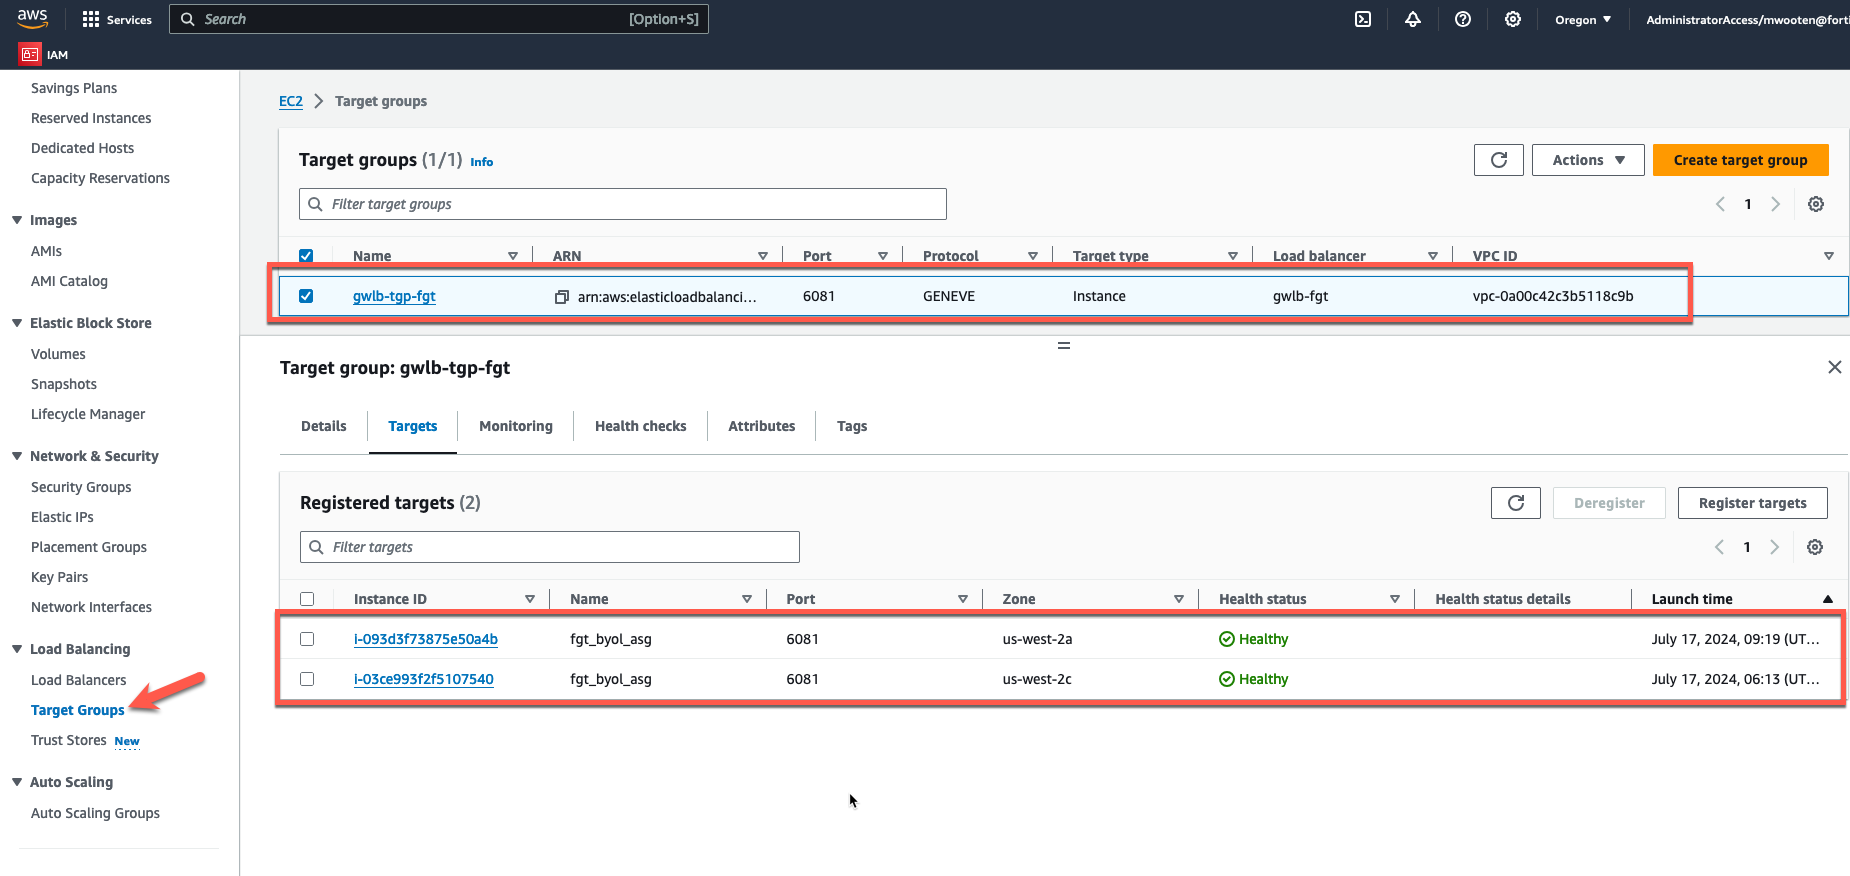This screenshot has width=1850, height=876.
Task: Go to next page of registered targets
Action: point(1775,547)
